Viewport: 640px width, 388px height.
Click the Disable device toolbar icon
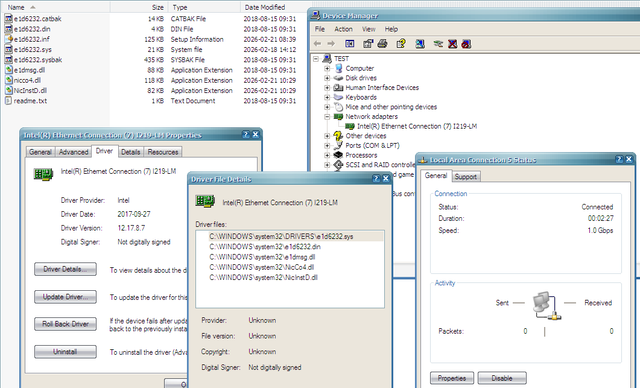(x=466, y=43)
